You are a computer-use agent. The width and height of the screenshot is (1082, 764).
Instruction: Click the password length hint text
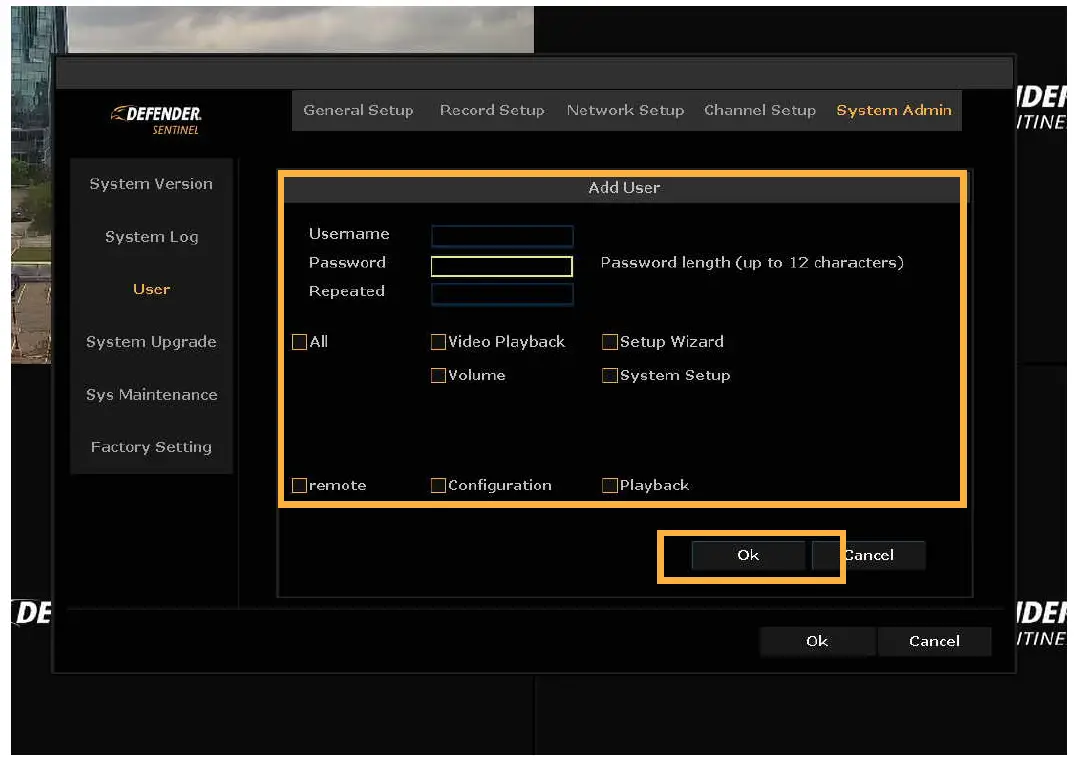pos(752,263)
